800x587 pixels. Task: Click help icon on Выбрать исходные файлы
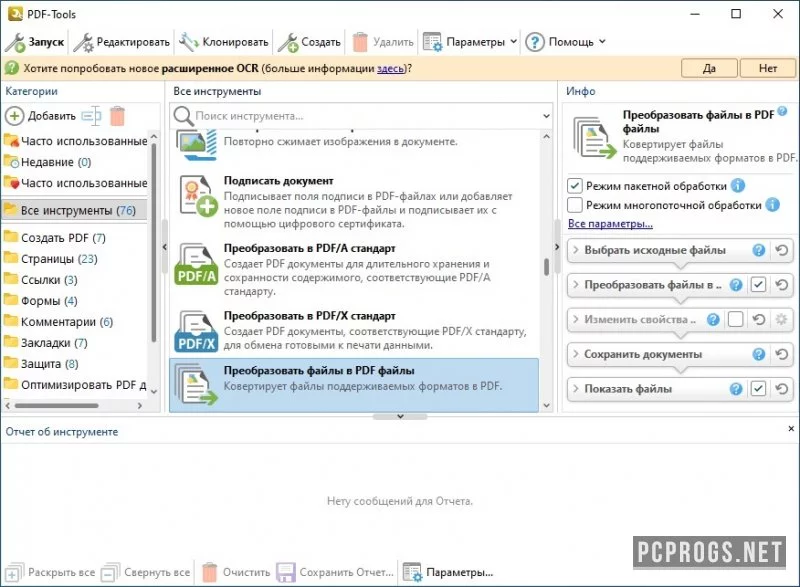click(759, 250)
